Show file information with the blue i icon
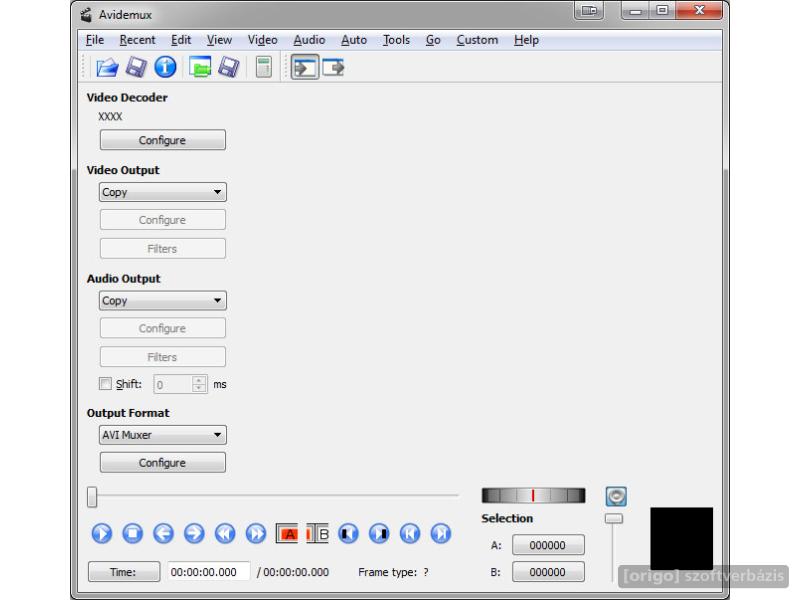This screenshot has width=800, height=600. (165, 67)
